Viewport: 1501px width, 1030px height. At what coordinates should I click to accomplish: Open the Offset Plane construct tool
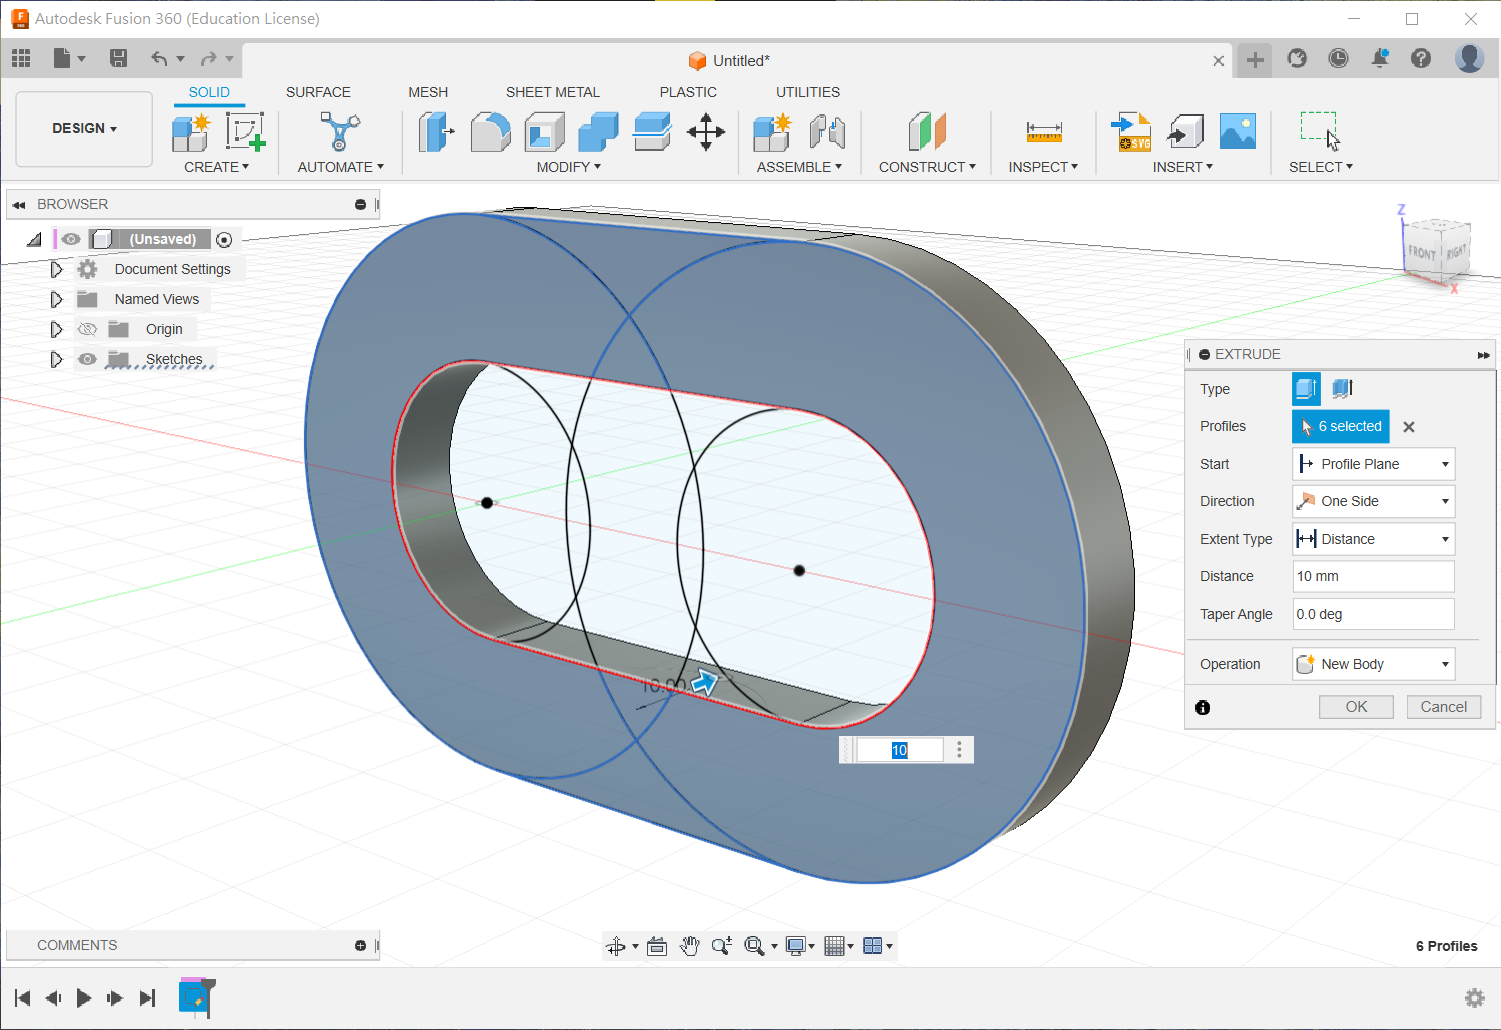(x=926, y=132)
